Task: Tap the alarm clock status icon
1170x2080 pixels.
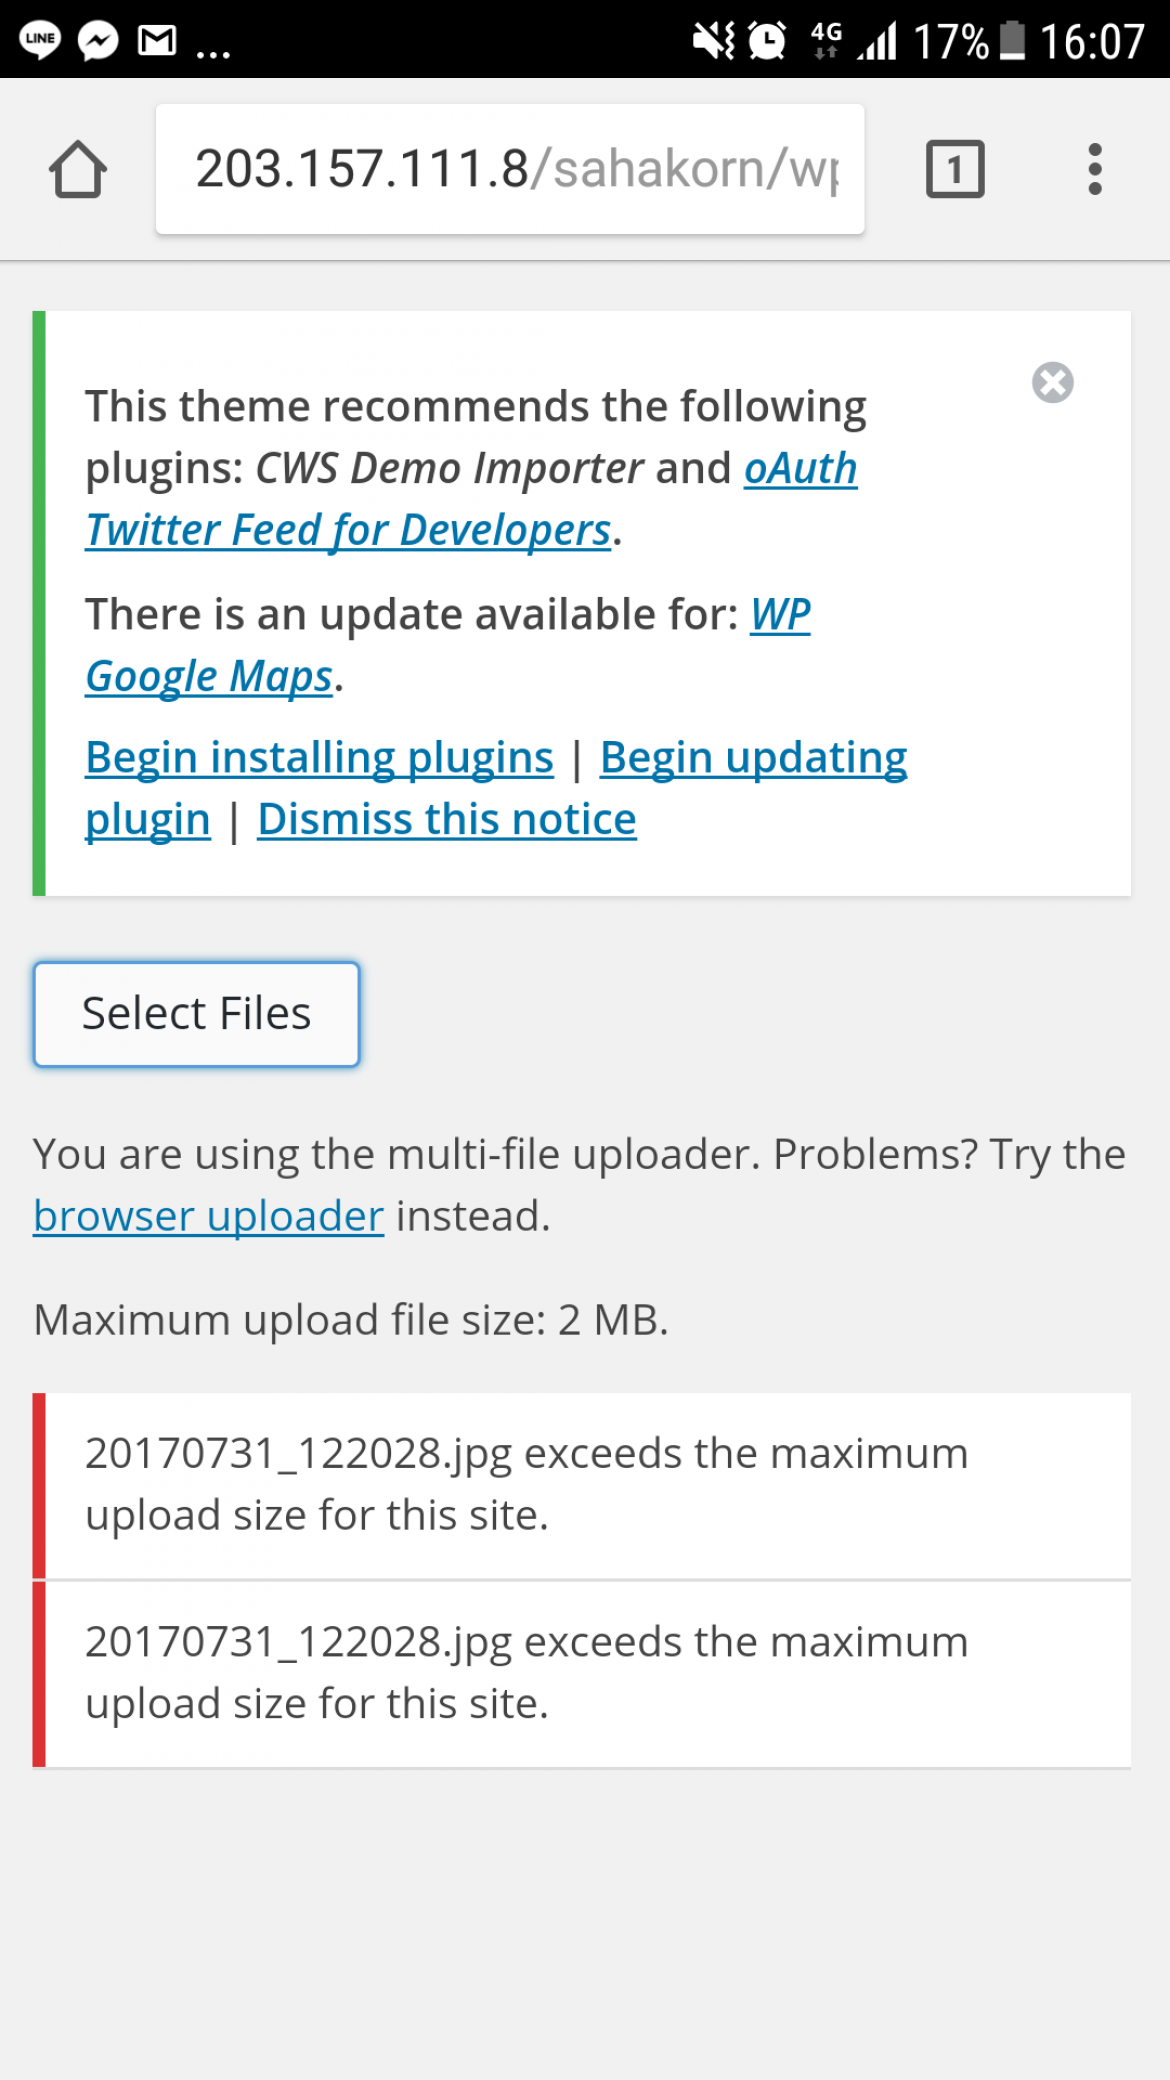Action: point(767,40)
